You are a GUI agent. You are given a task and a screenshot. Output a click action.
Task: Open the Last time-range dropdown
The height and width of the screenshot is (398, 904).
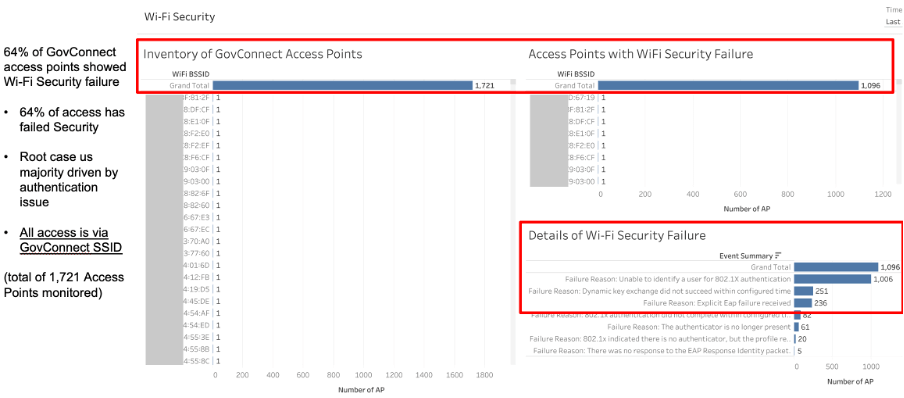(x=893, y=22)
